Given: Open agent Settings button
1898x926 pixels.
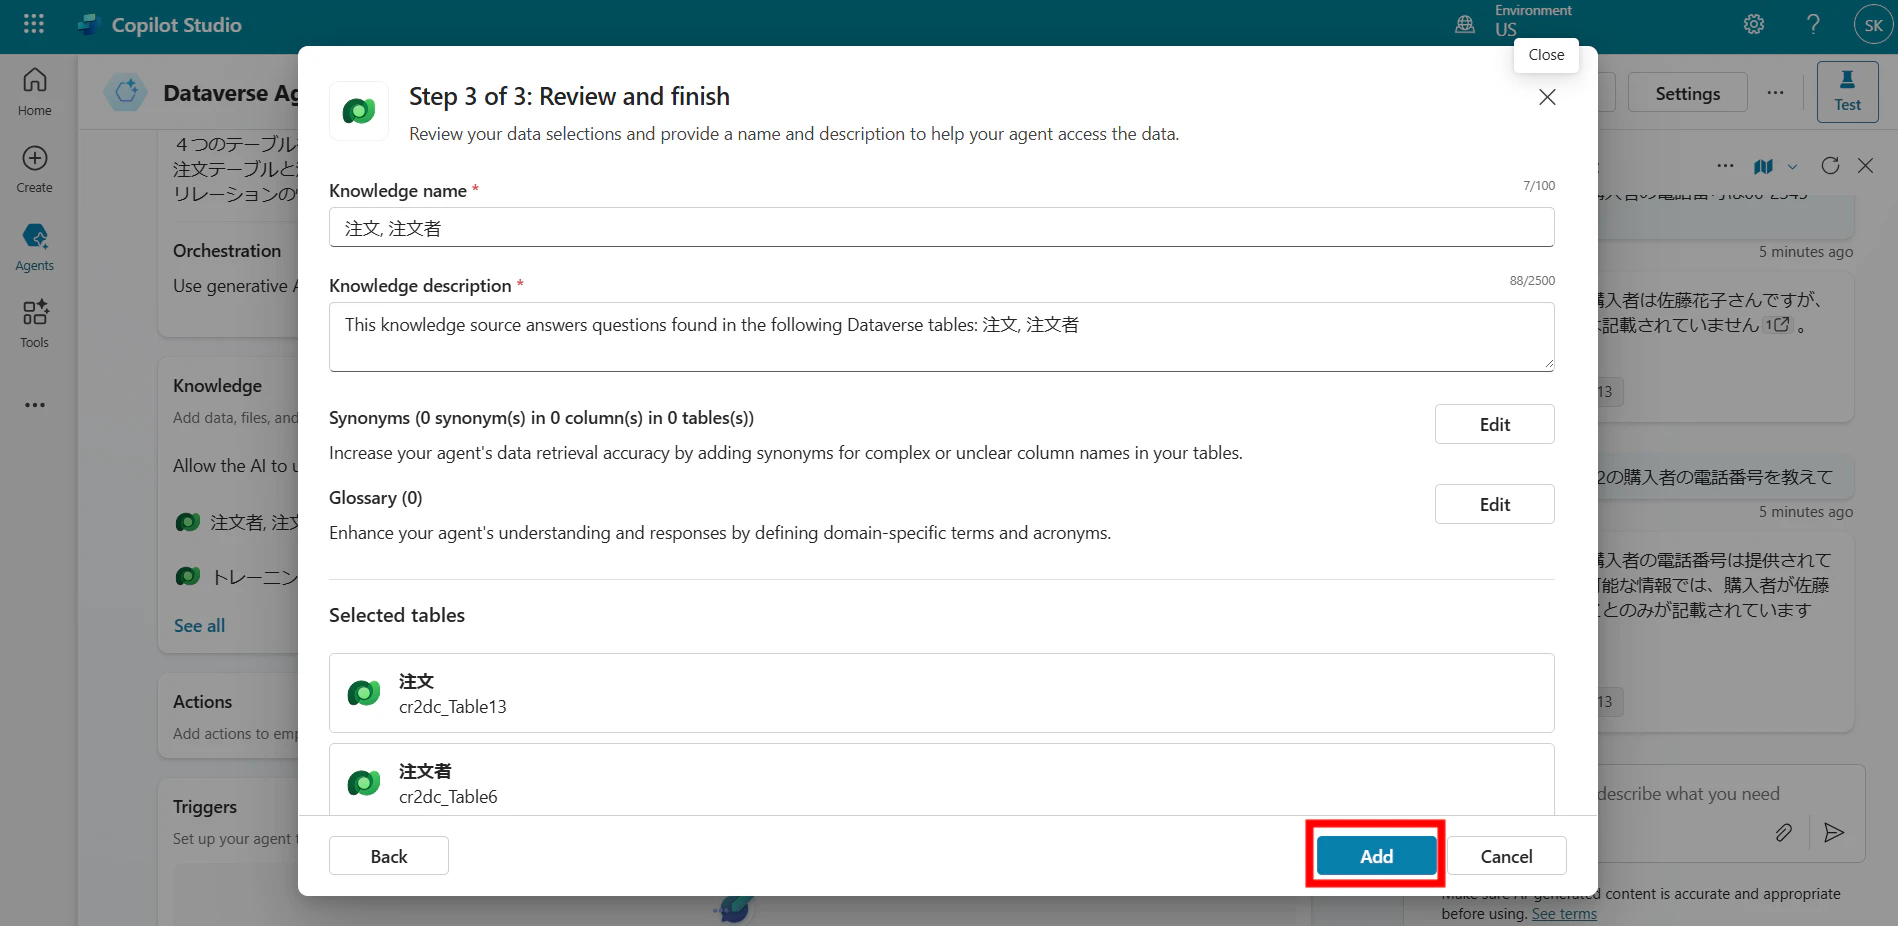Looking at the screenshot, I should click(x=1687, y=93).
